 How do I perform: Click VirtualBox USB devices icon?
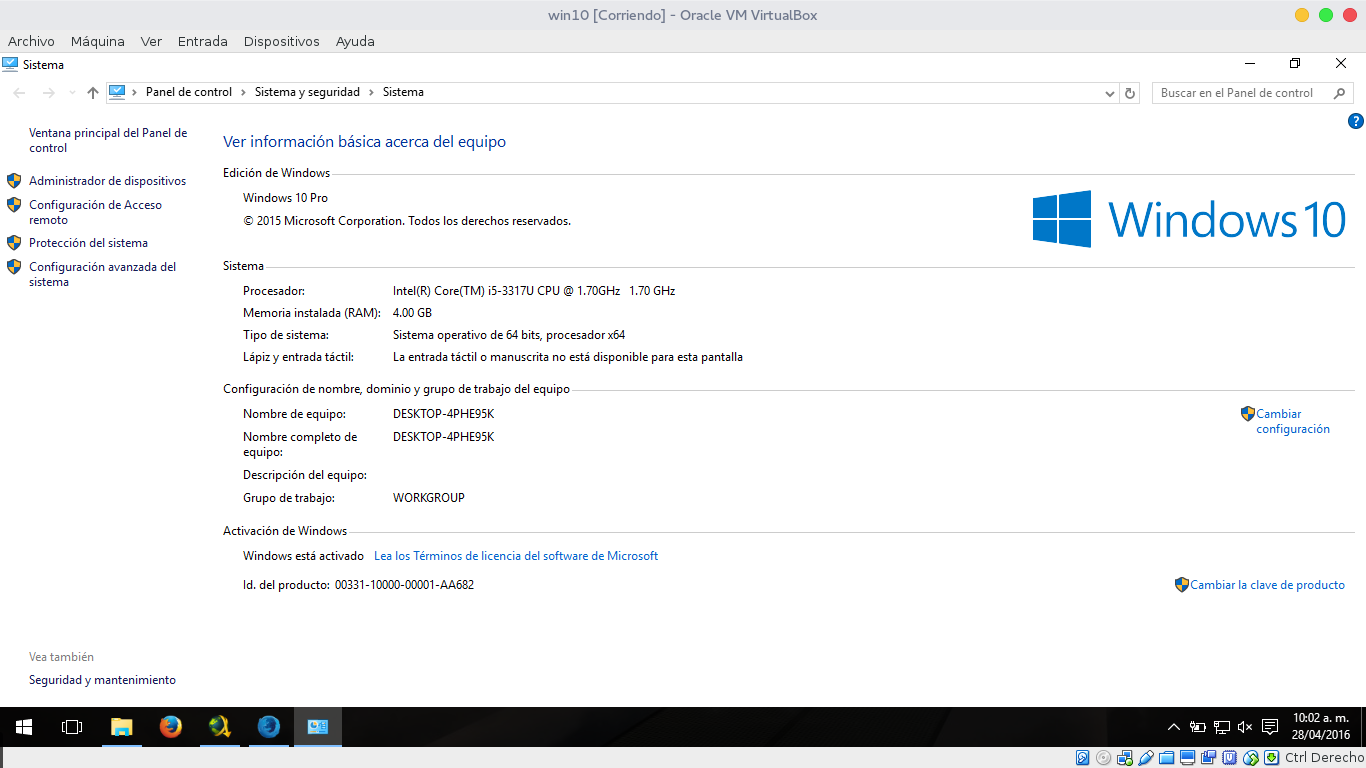coord(1145,758)
